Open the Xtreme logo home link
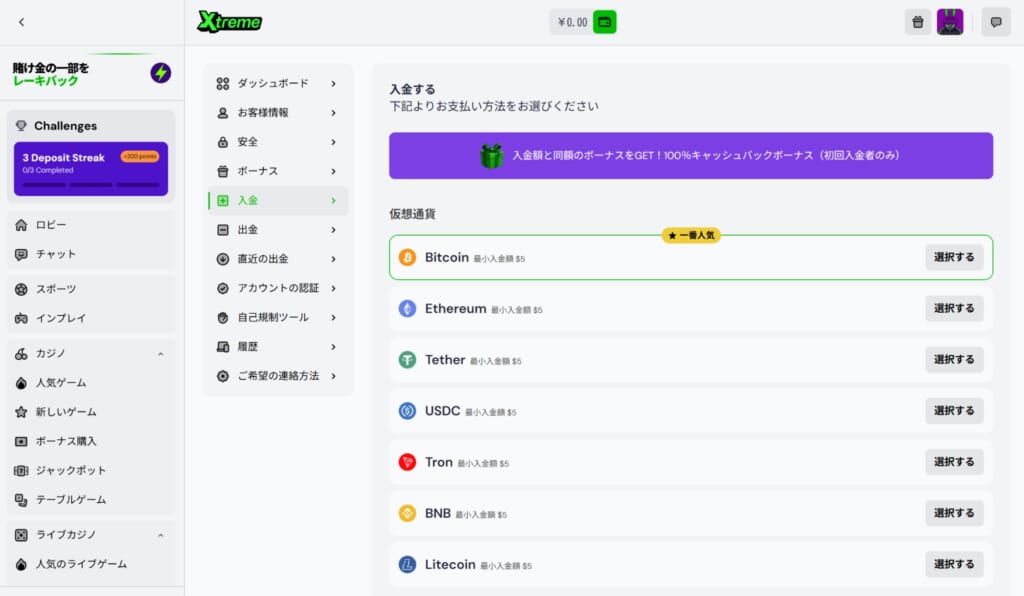The height and width of the screenshot is (596, 1024). click(229, 22)
